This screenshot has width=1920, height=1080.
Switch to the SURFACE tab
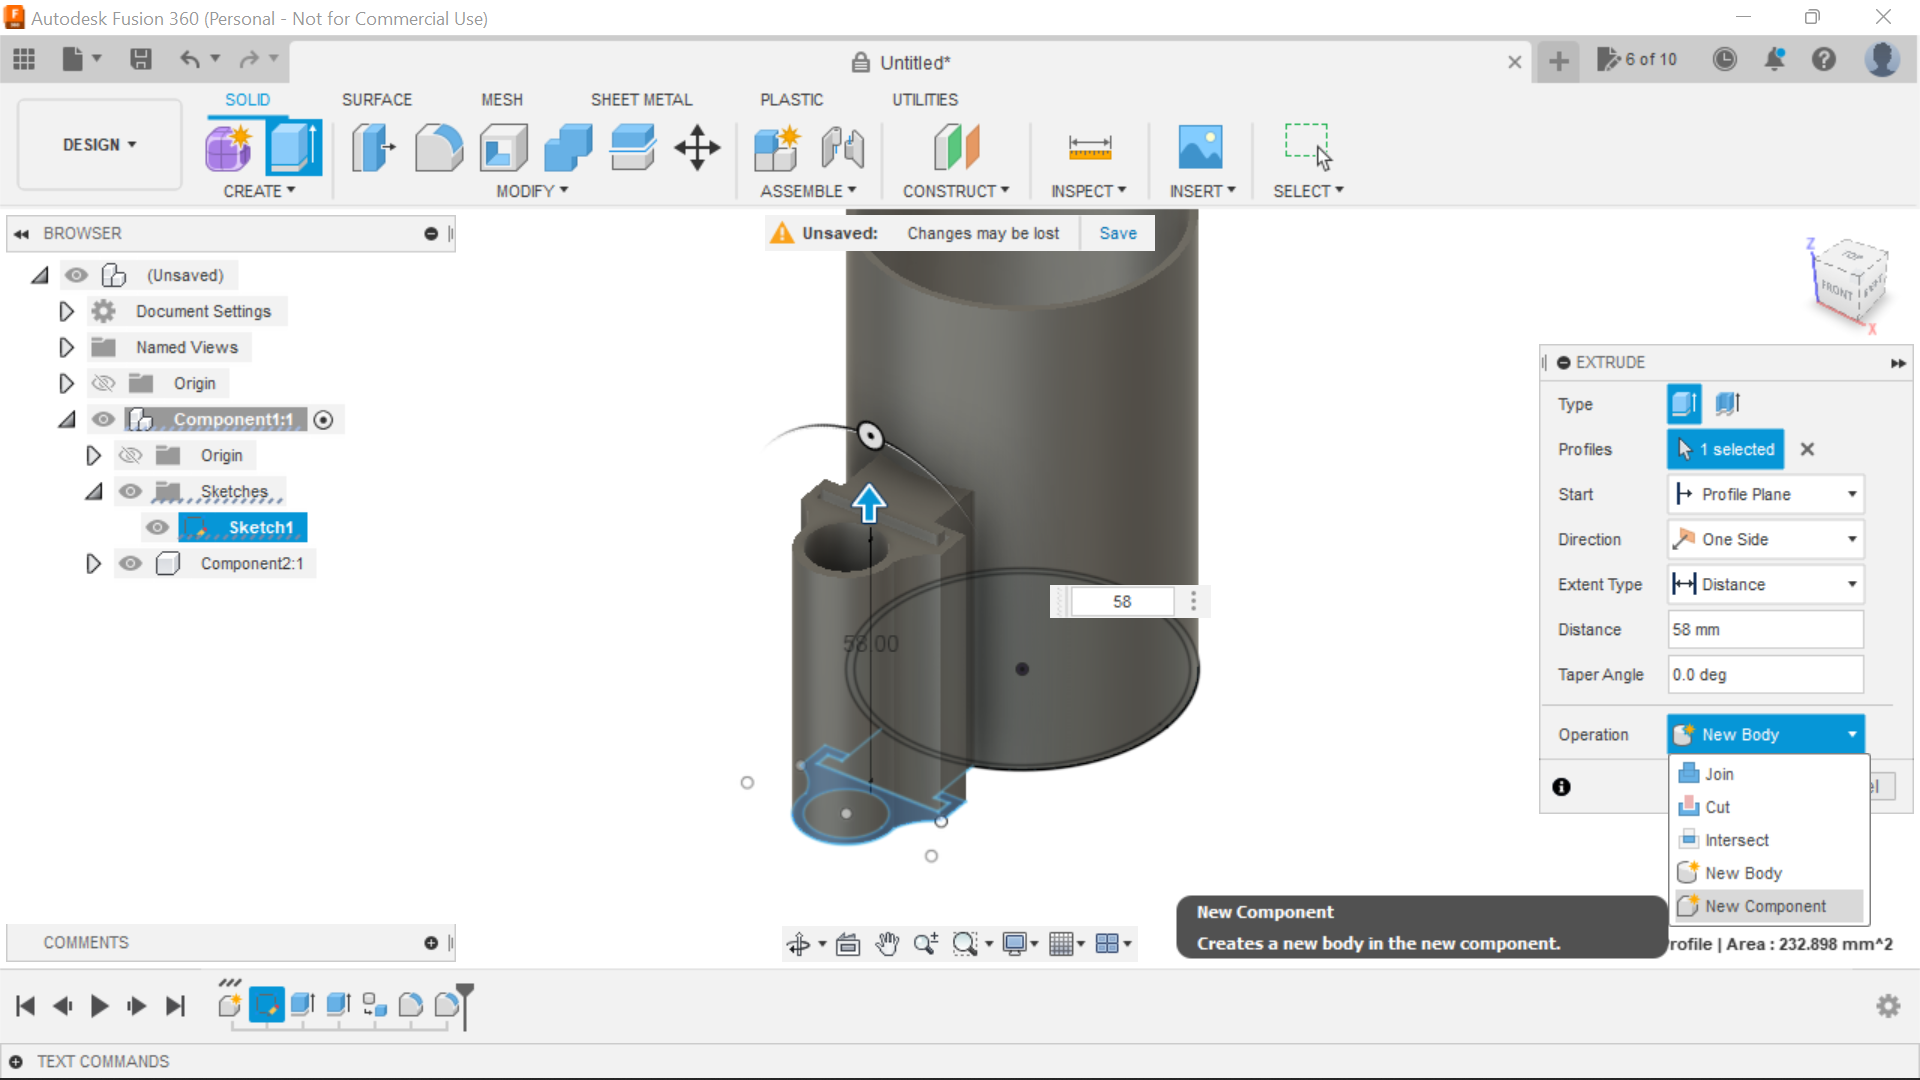377,99
